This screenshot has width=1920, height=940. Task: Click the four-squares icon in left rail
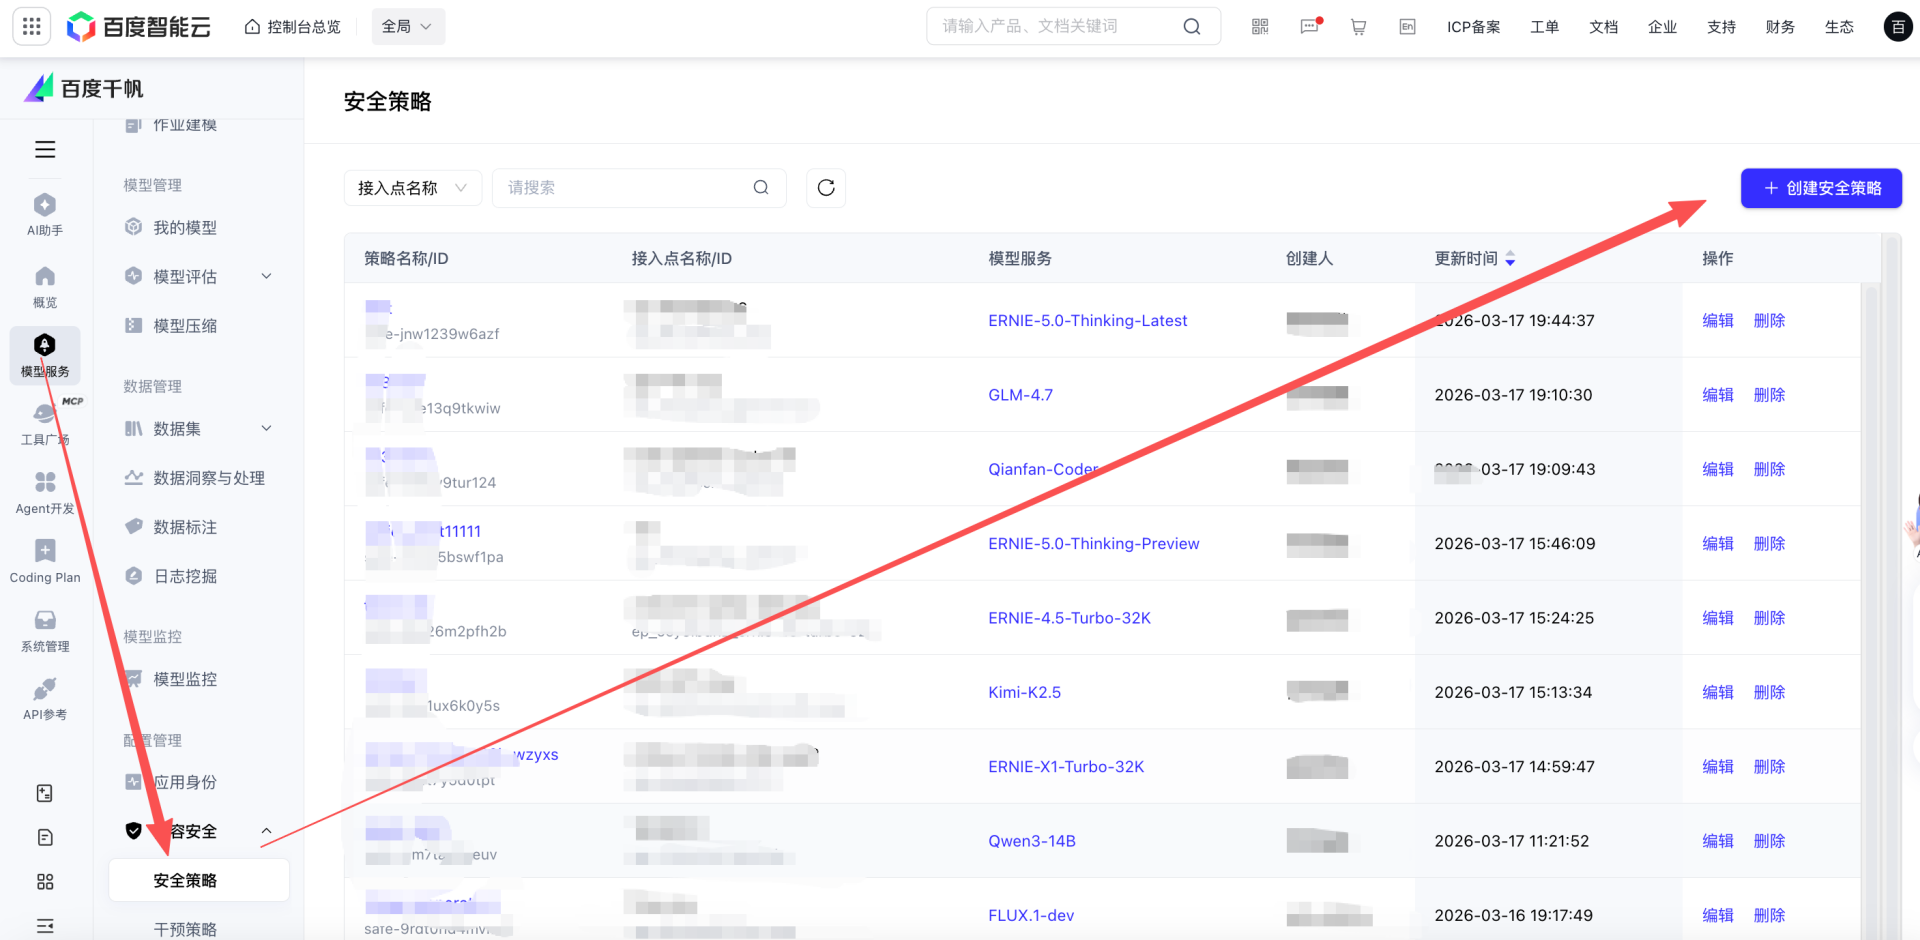click(45, 881)
